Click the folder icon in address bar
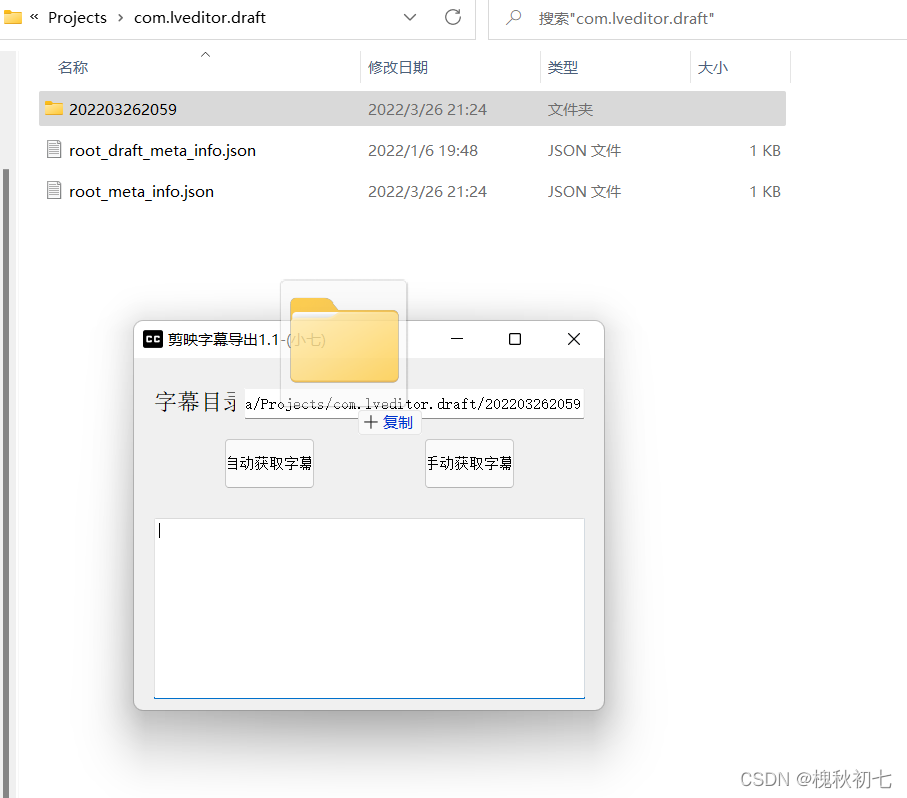The height and width of the screenshot is (798, 907). tap(12, 17)
